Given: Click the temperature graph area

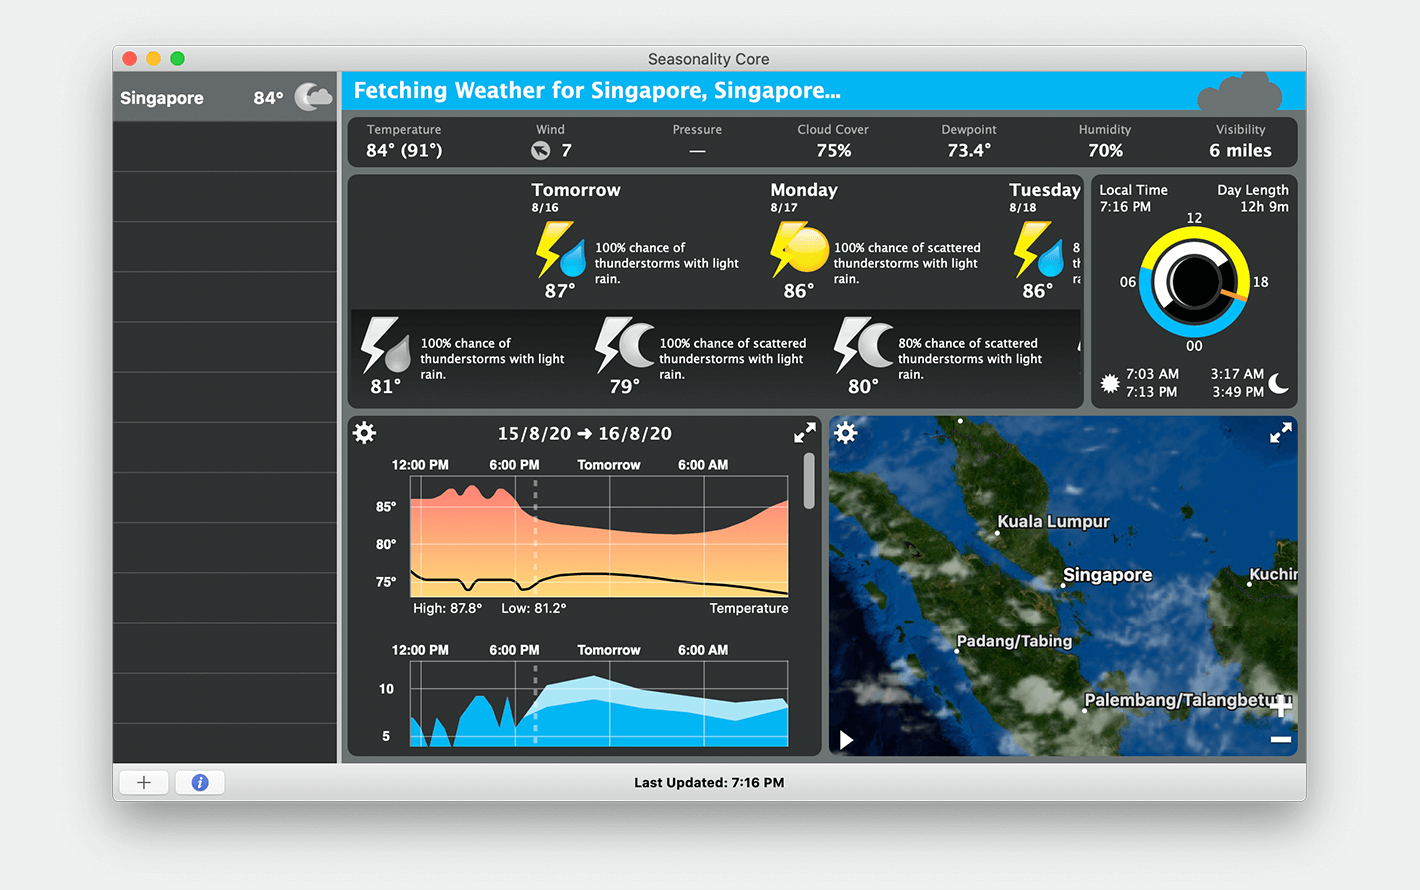Looking at the screenshot, I should point(599,536).
